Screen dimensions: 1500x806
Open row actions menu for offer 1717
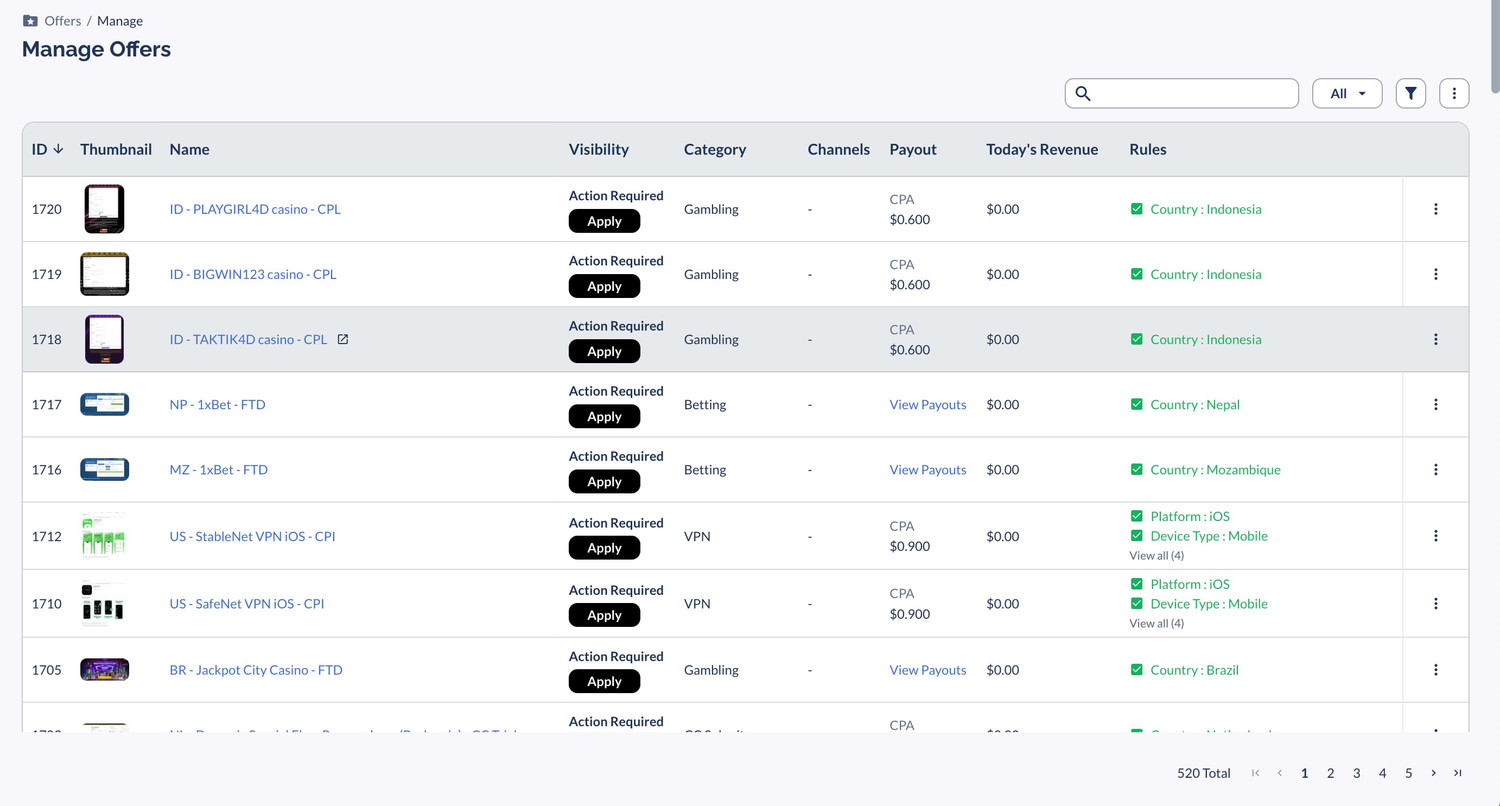pyautogui.click(x=1436, y=404)
